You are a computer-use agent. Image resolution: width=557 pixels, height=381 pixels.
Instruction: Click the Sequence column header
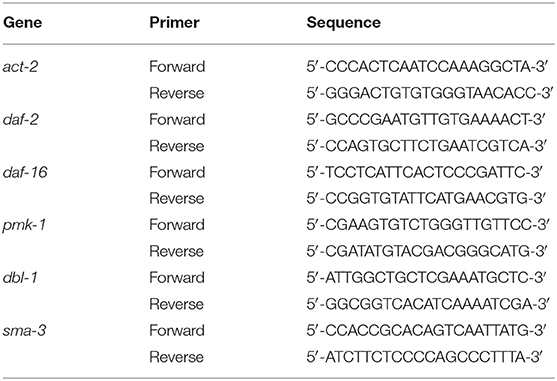point(344,23)
